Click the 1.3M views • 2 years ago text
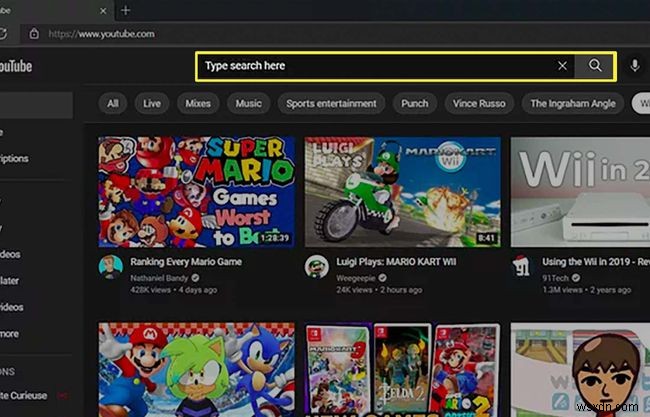 click(587, 290)
